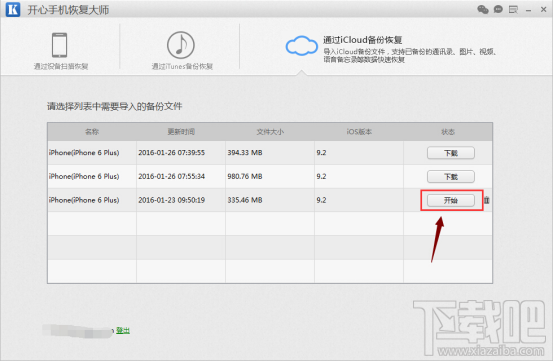Click the 请选择列表中需要导入的备份文件 heading
This screenshot has height=361, width=553.
tap(115, 106)
